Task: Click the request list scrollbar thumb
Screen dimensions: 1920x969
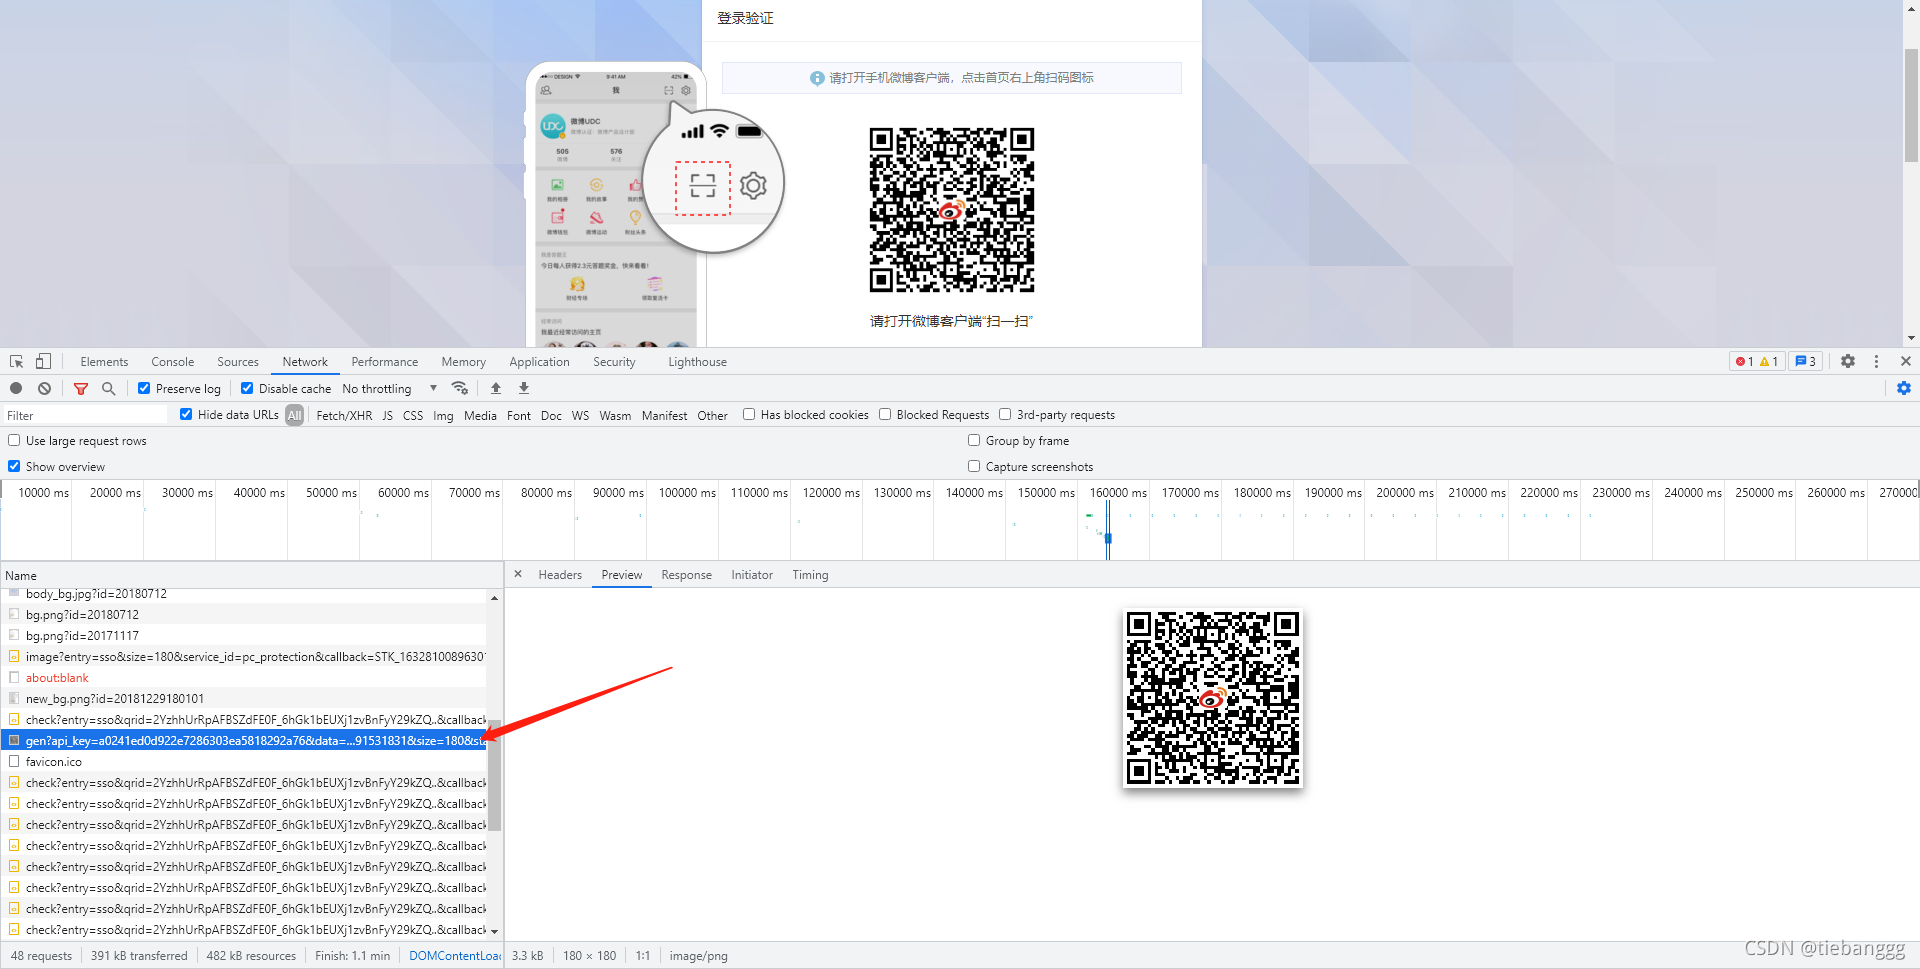Action: [494, 775]
